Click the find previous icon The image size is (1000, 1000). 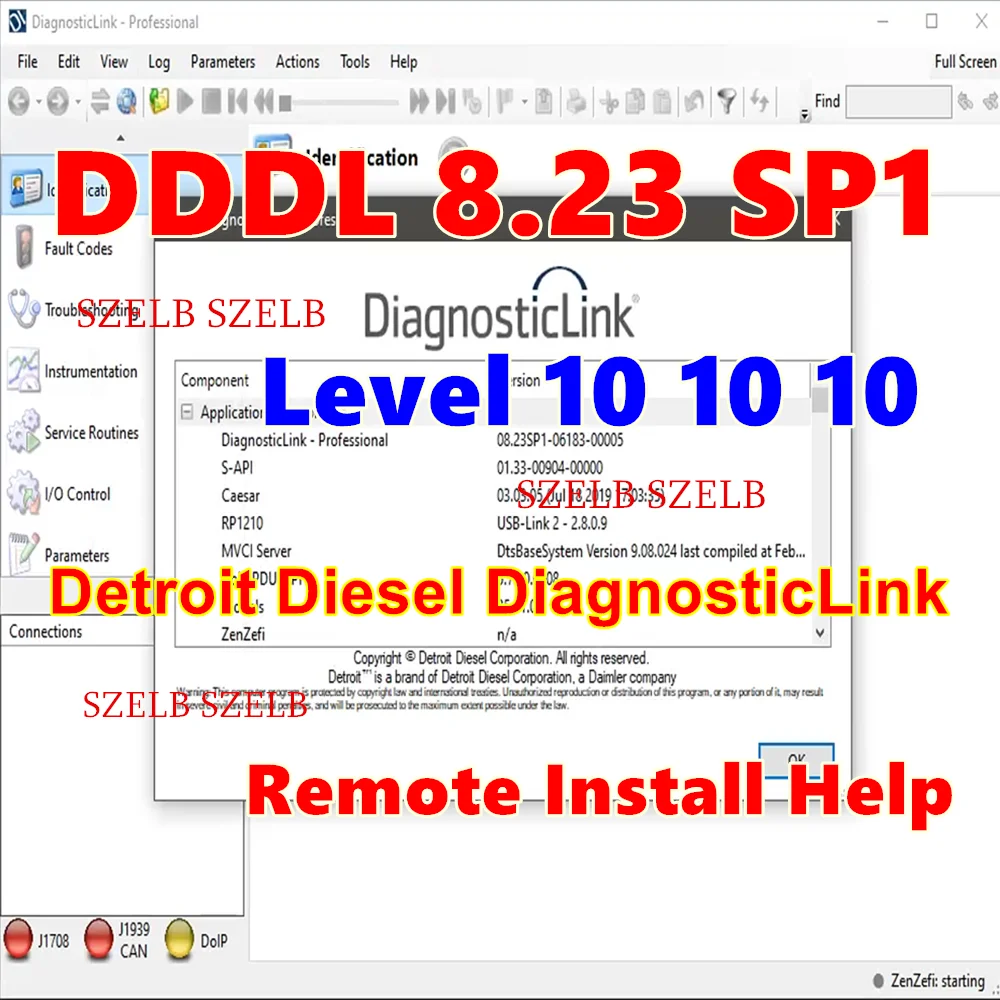pyautogui.click(x=966, y=101)
